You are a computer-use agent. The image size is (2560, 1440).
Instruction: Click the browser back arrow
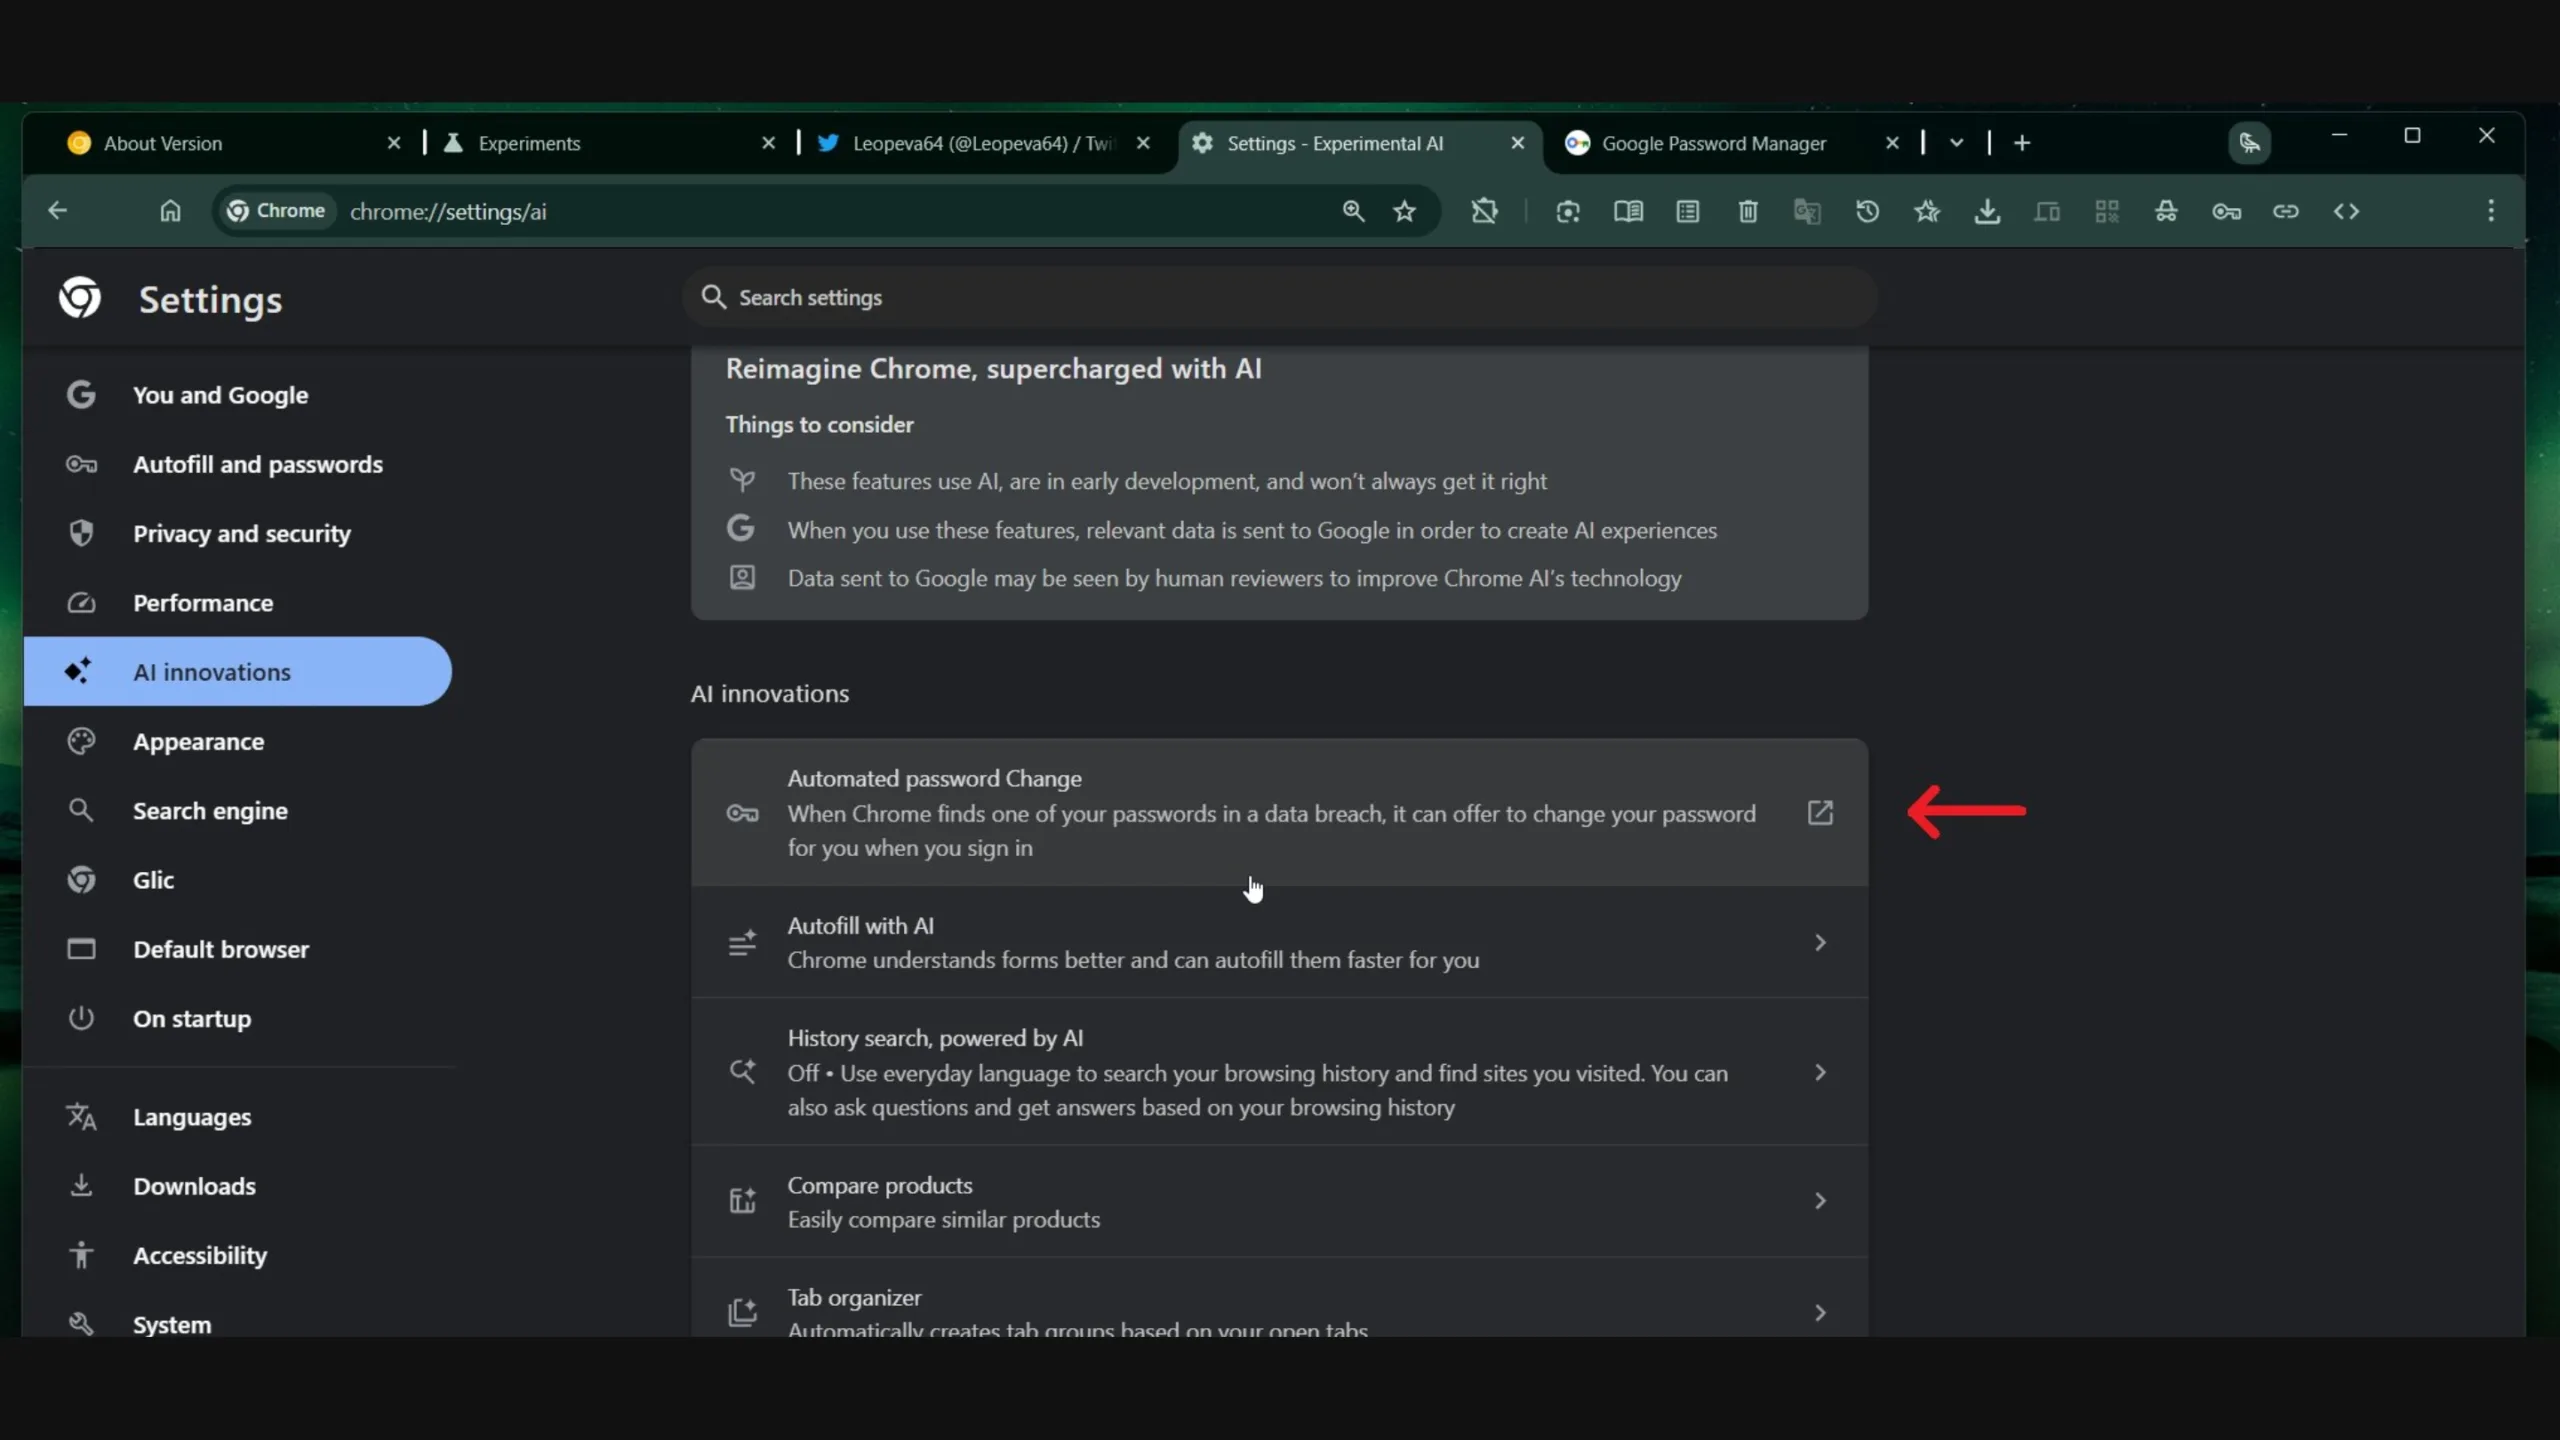click(x=57, y=211)
